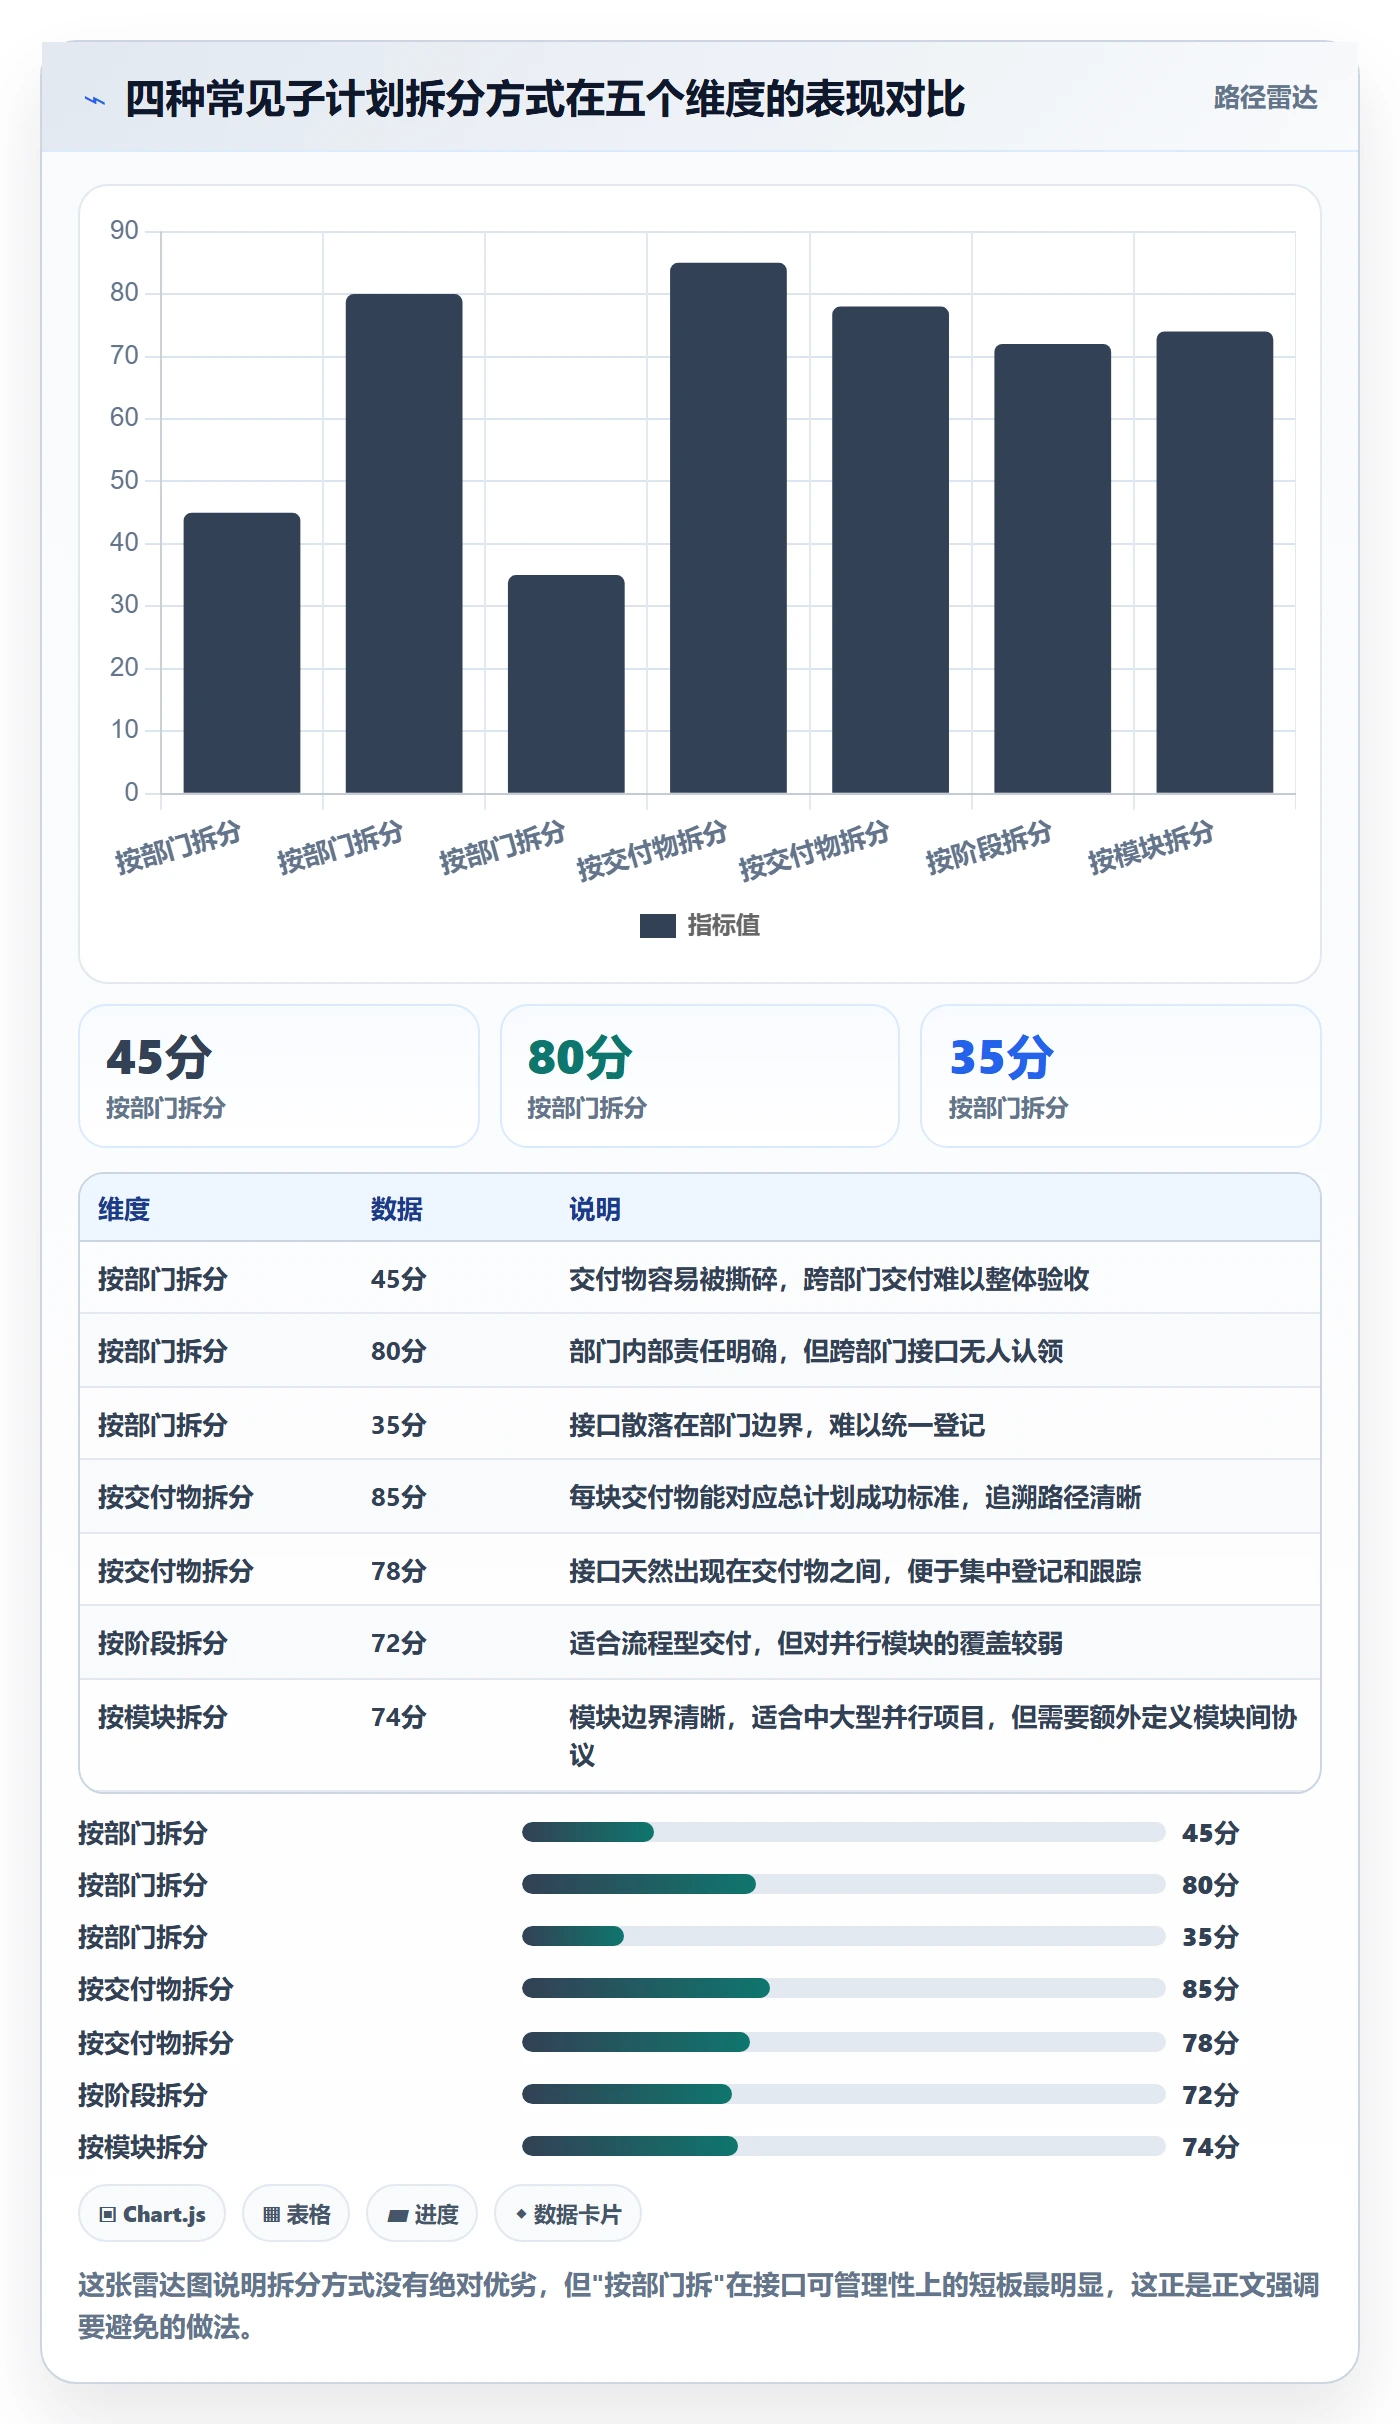Click the footer paragraph starting 这张雷达图说明

[x=700, y=2306]
